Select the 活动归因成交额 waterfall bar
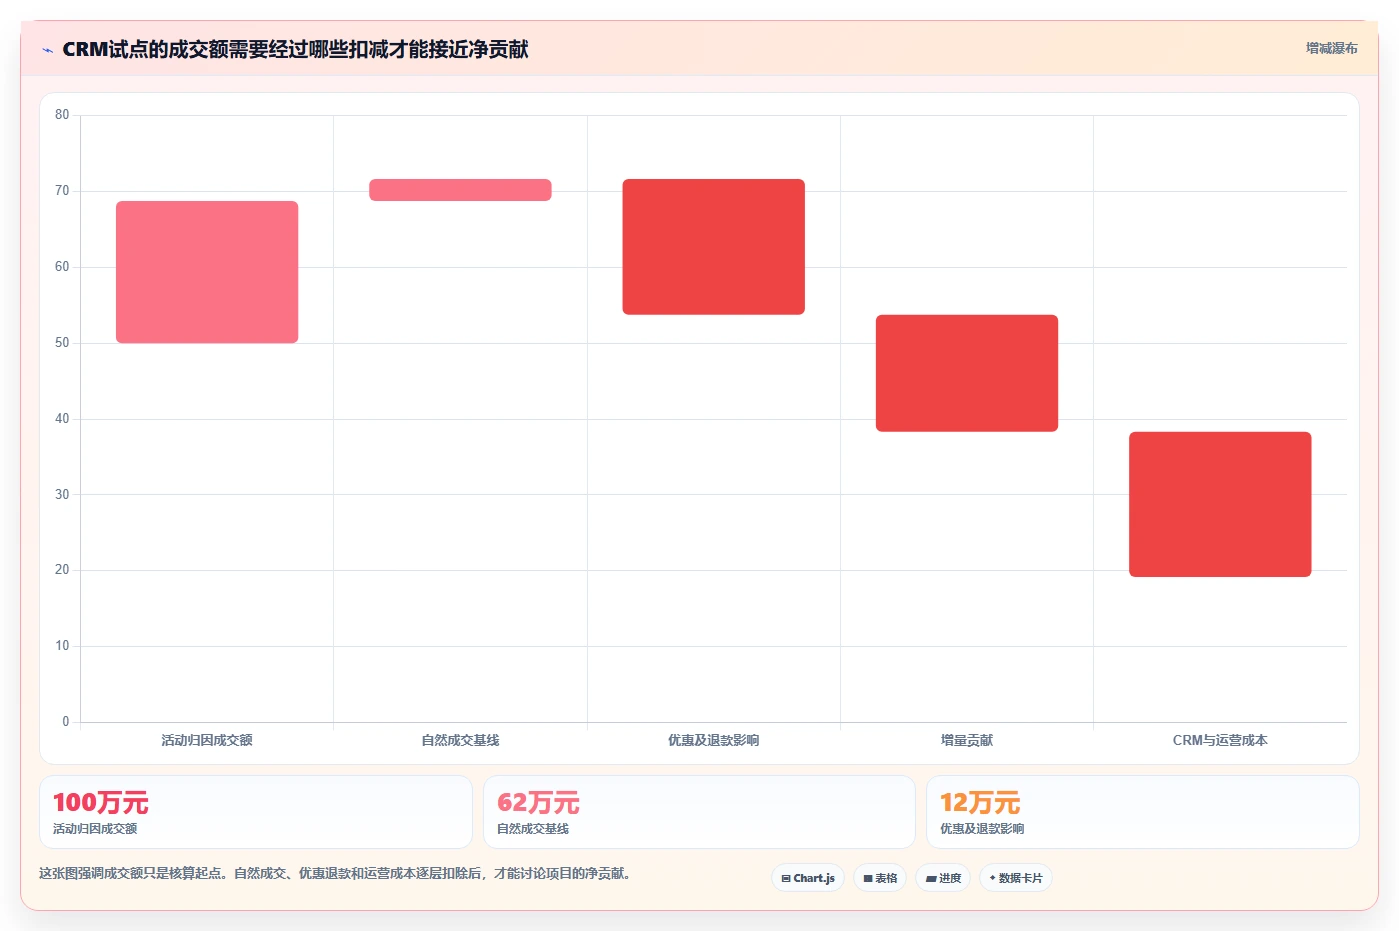 (207, 272)
